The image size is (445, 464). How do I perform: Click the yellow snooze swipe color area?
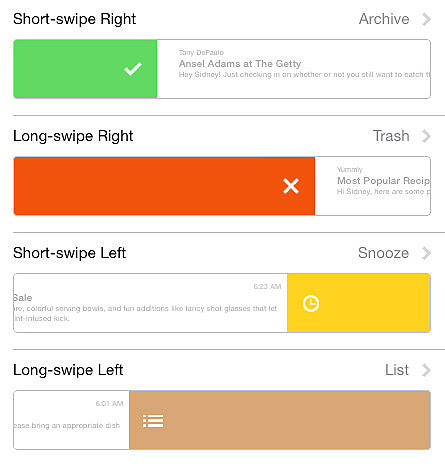pyautogui.click(x=359, y=303)
